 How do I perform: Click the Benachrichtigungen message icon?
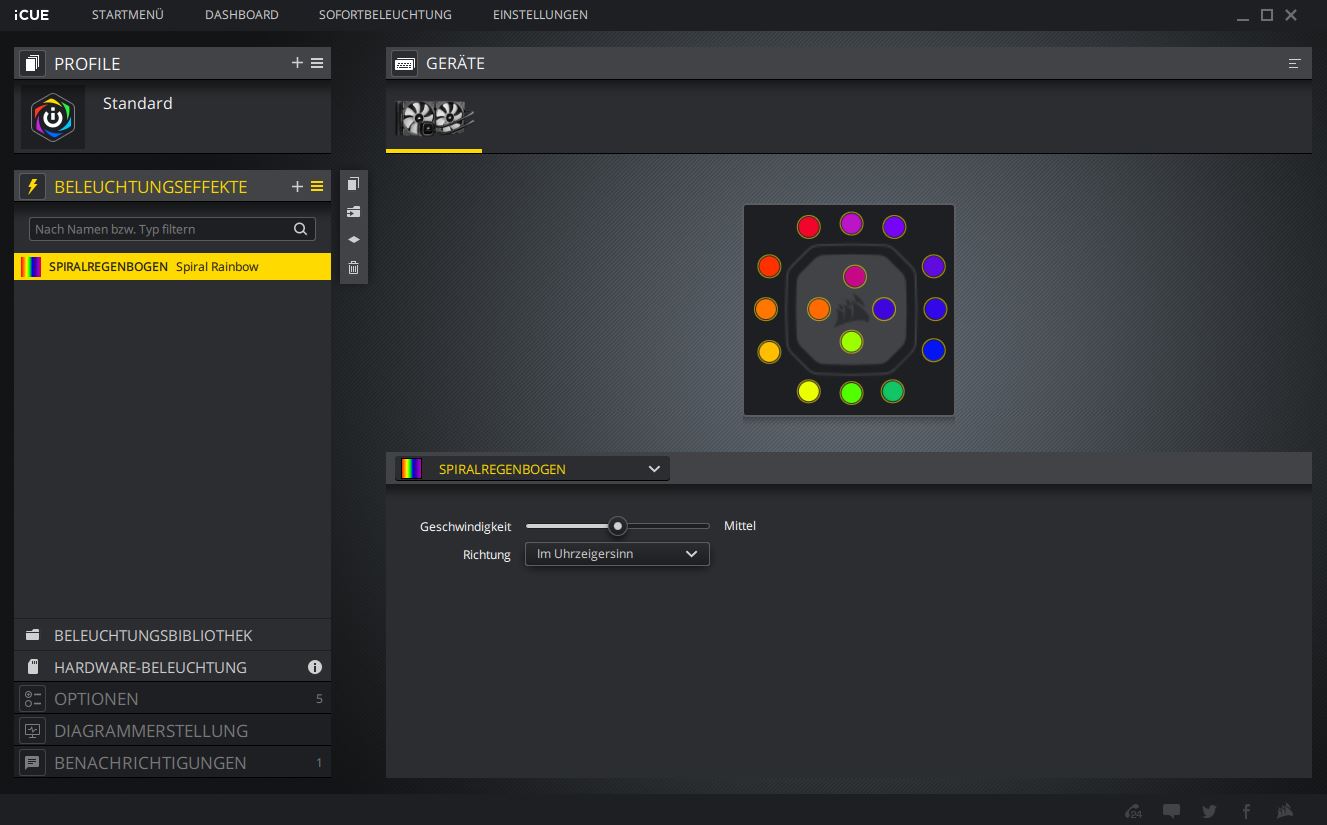32,763
